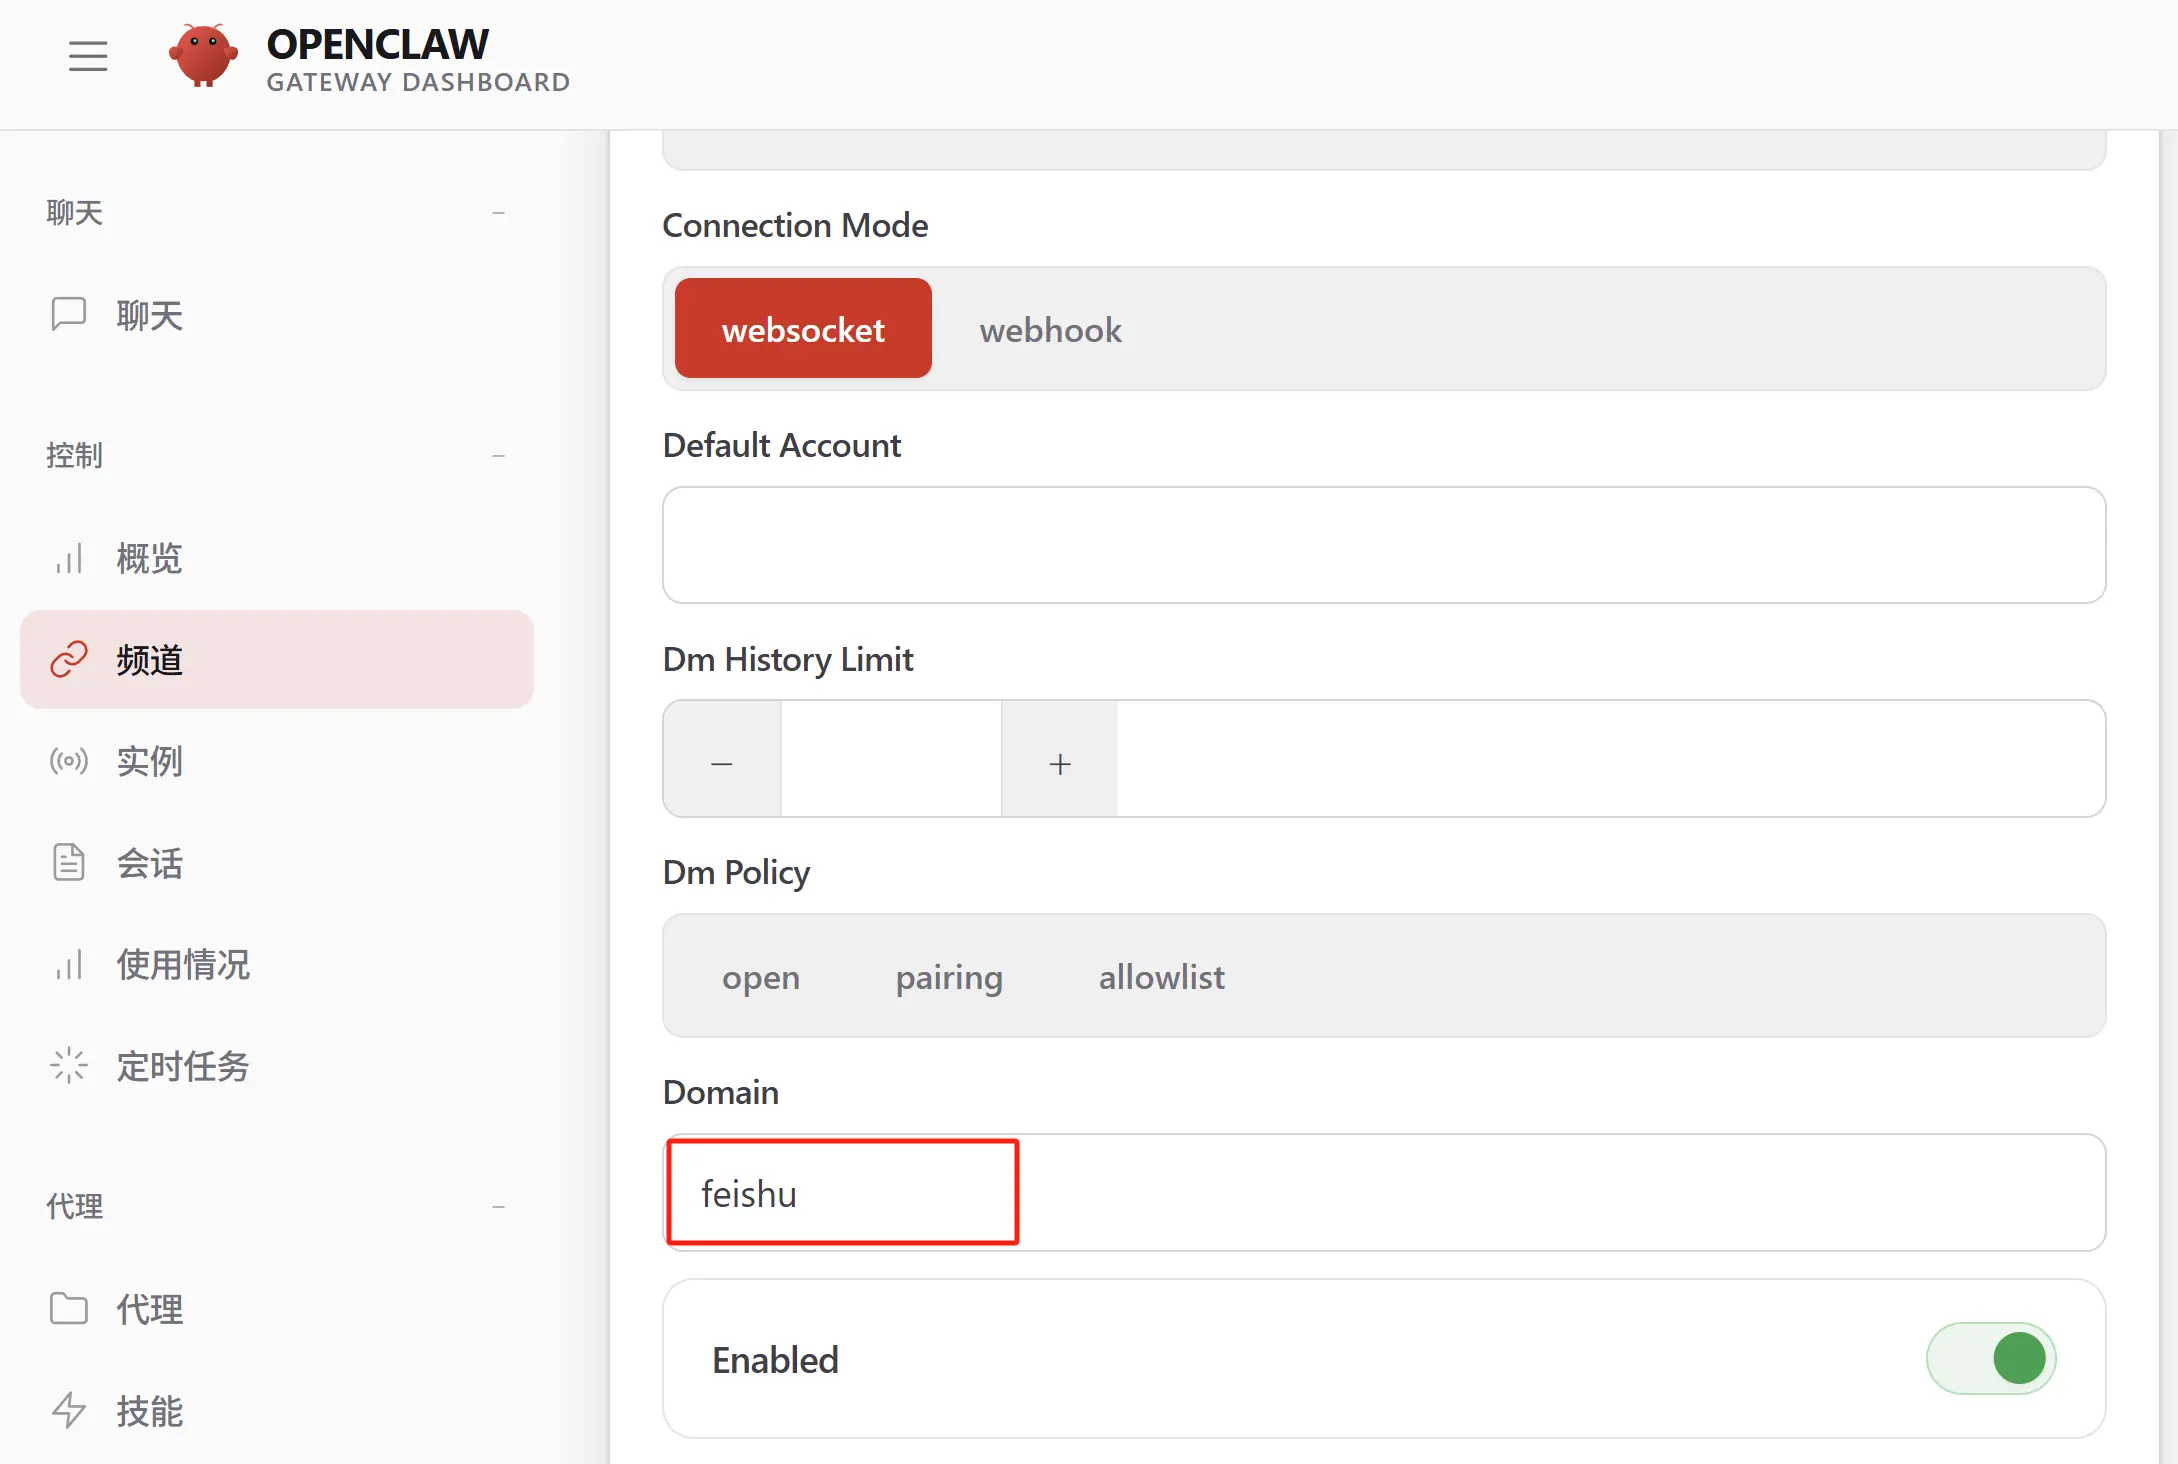Screen dimensions: 2178x1464
Task: Click the 技能 lightning bolt icon
Action: pyautogui.click(x=69, y=1410)
